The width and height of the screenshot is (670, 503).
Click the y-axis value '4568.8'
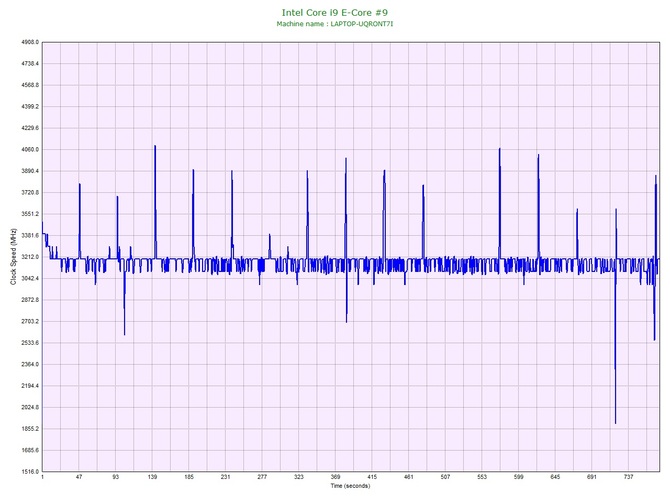click(x=30, y=85)
